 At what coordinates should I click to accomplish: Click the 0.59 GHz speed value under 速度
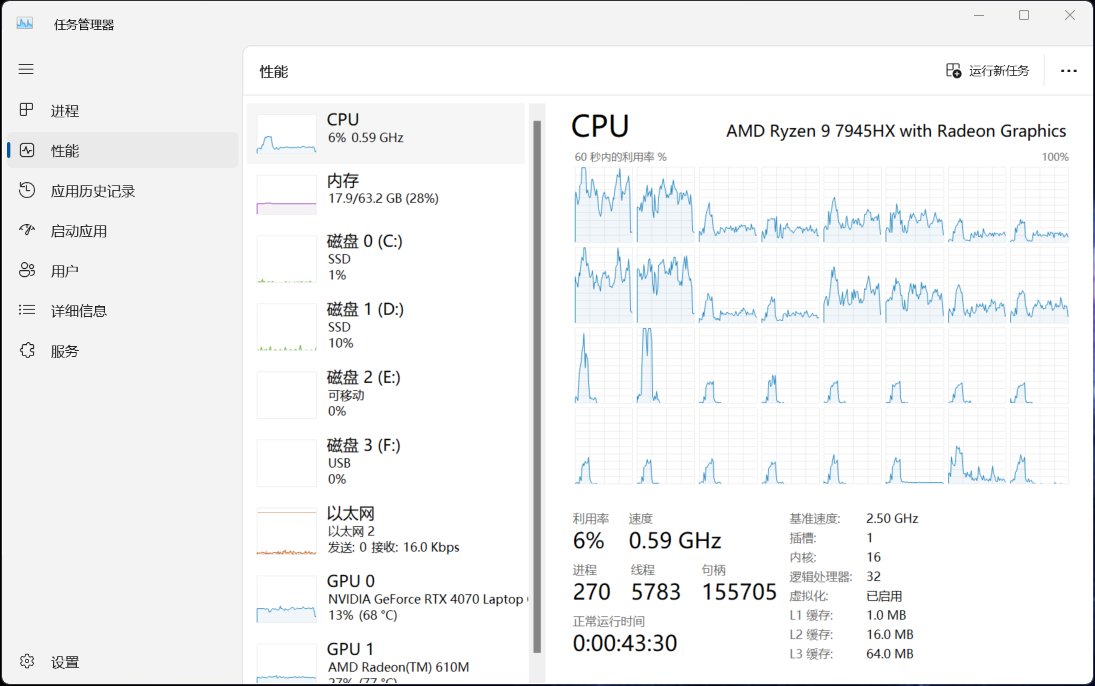[x=675, y=540]
